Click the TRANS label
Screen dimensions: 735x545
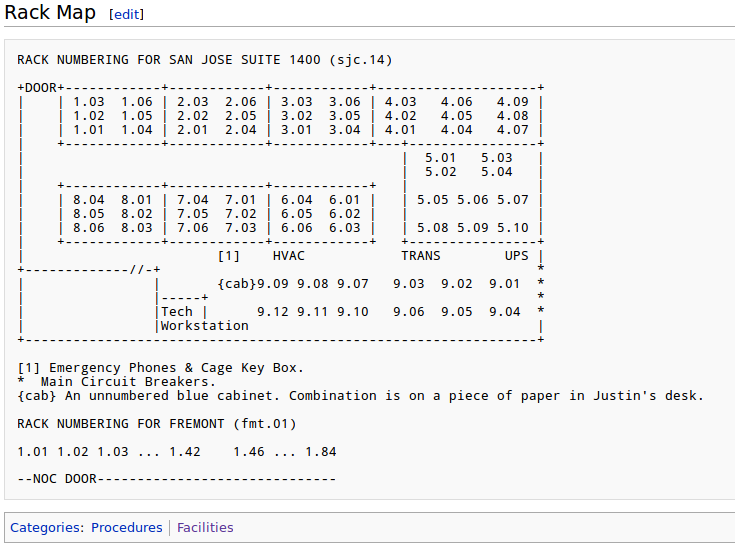pos(421,256)
